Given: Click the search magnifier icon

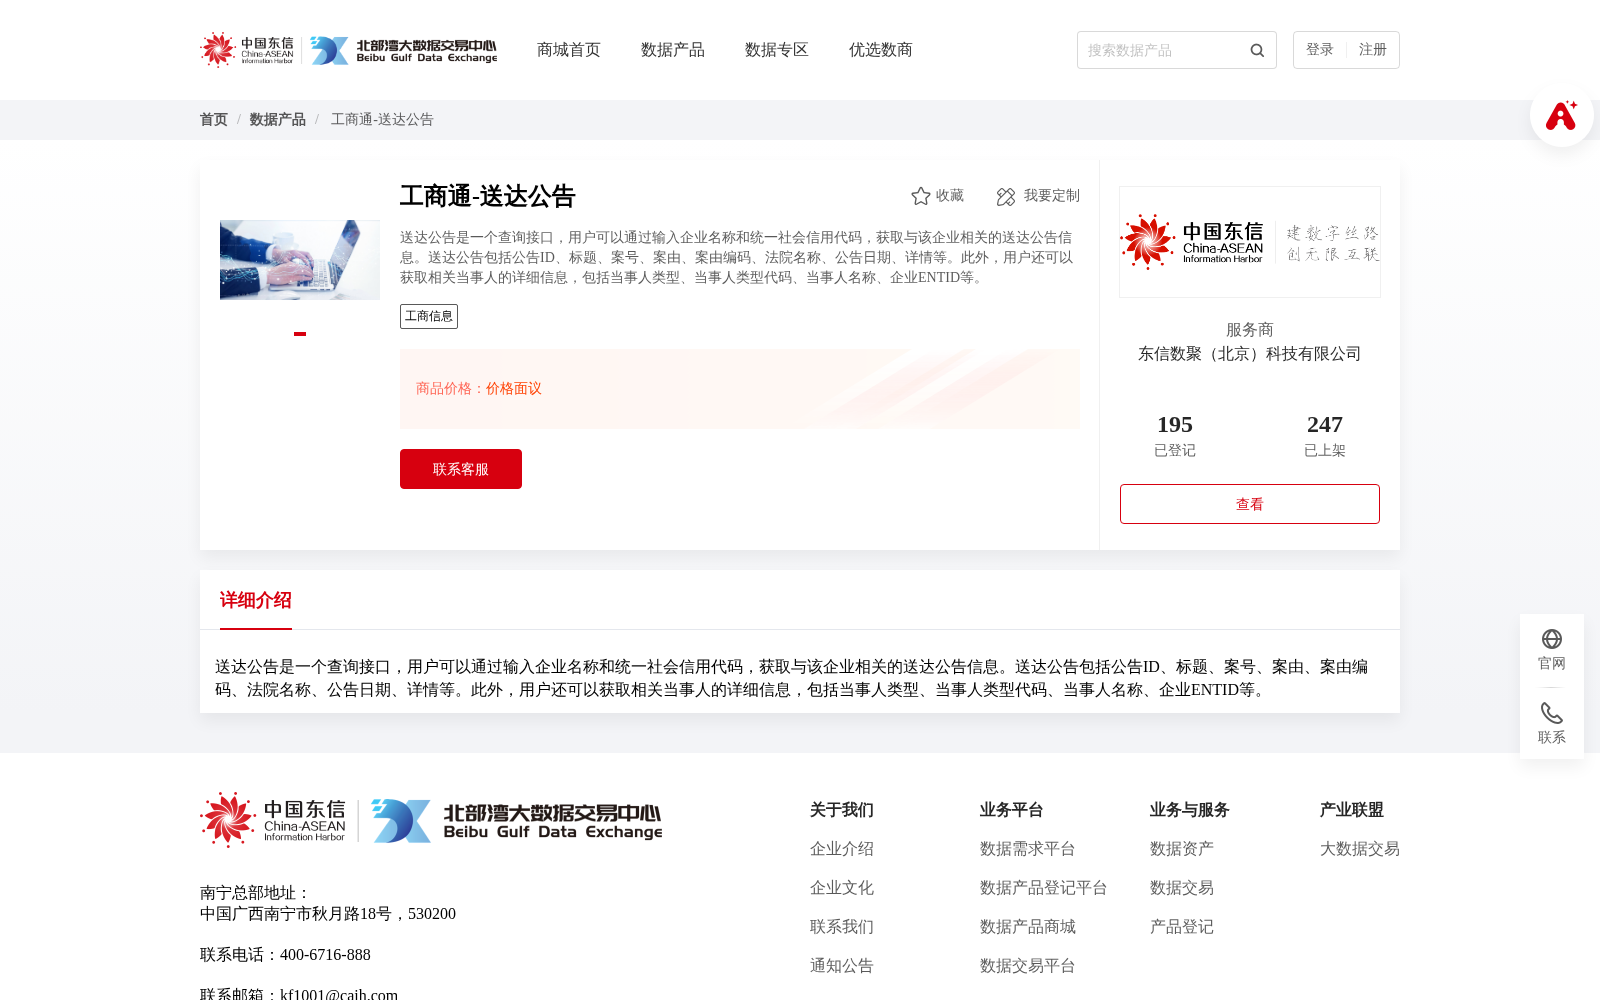Looking at the screenshot, I should 1257,50.
